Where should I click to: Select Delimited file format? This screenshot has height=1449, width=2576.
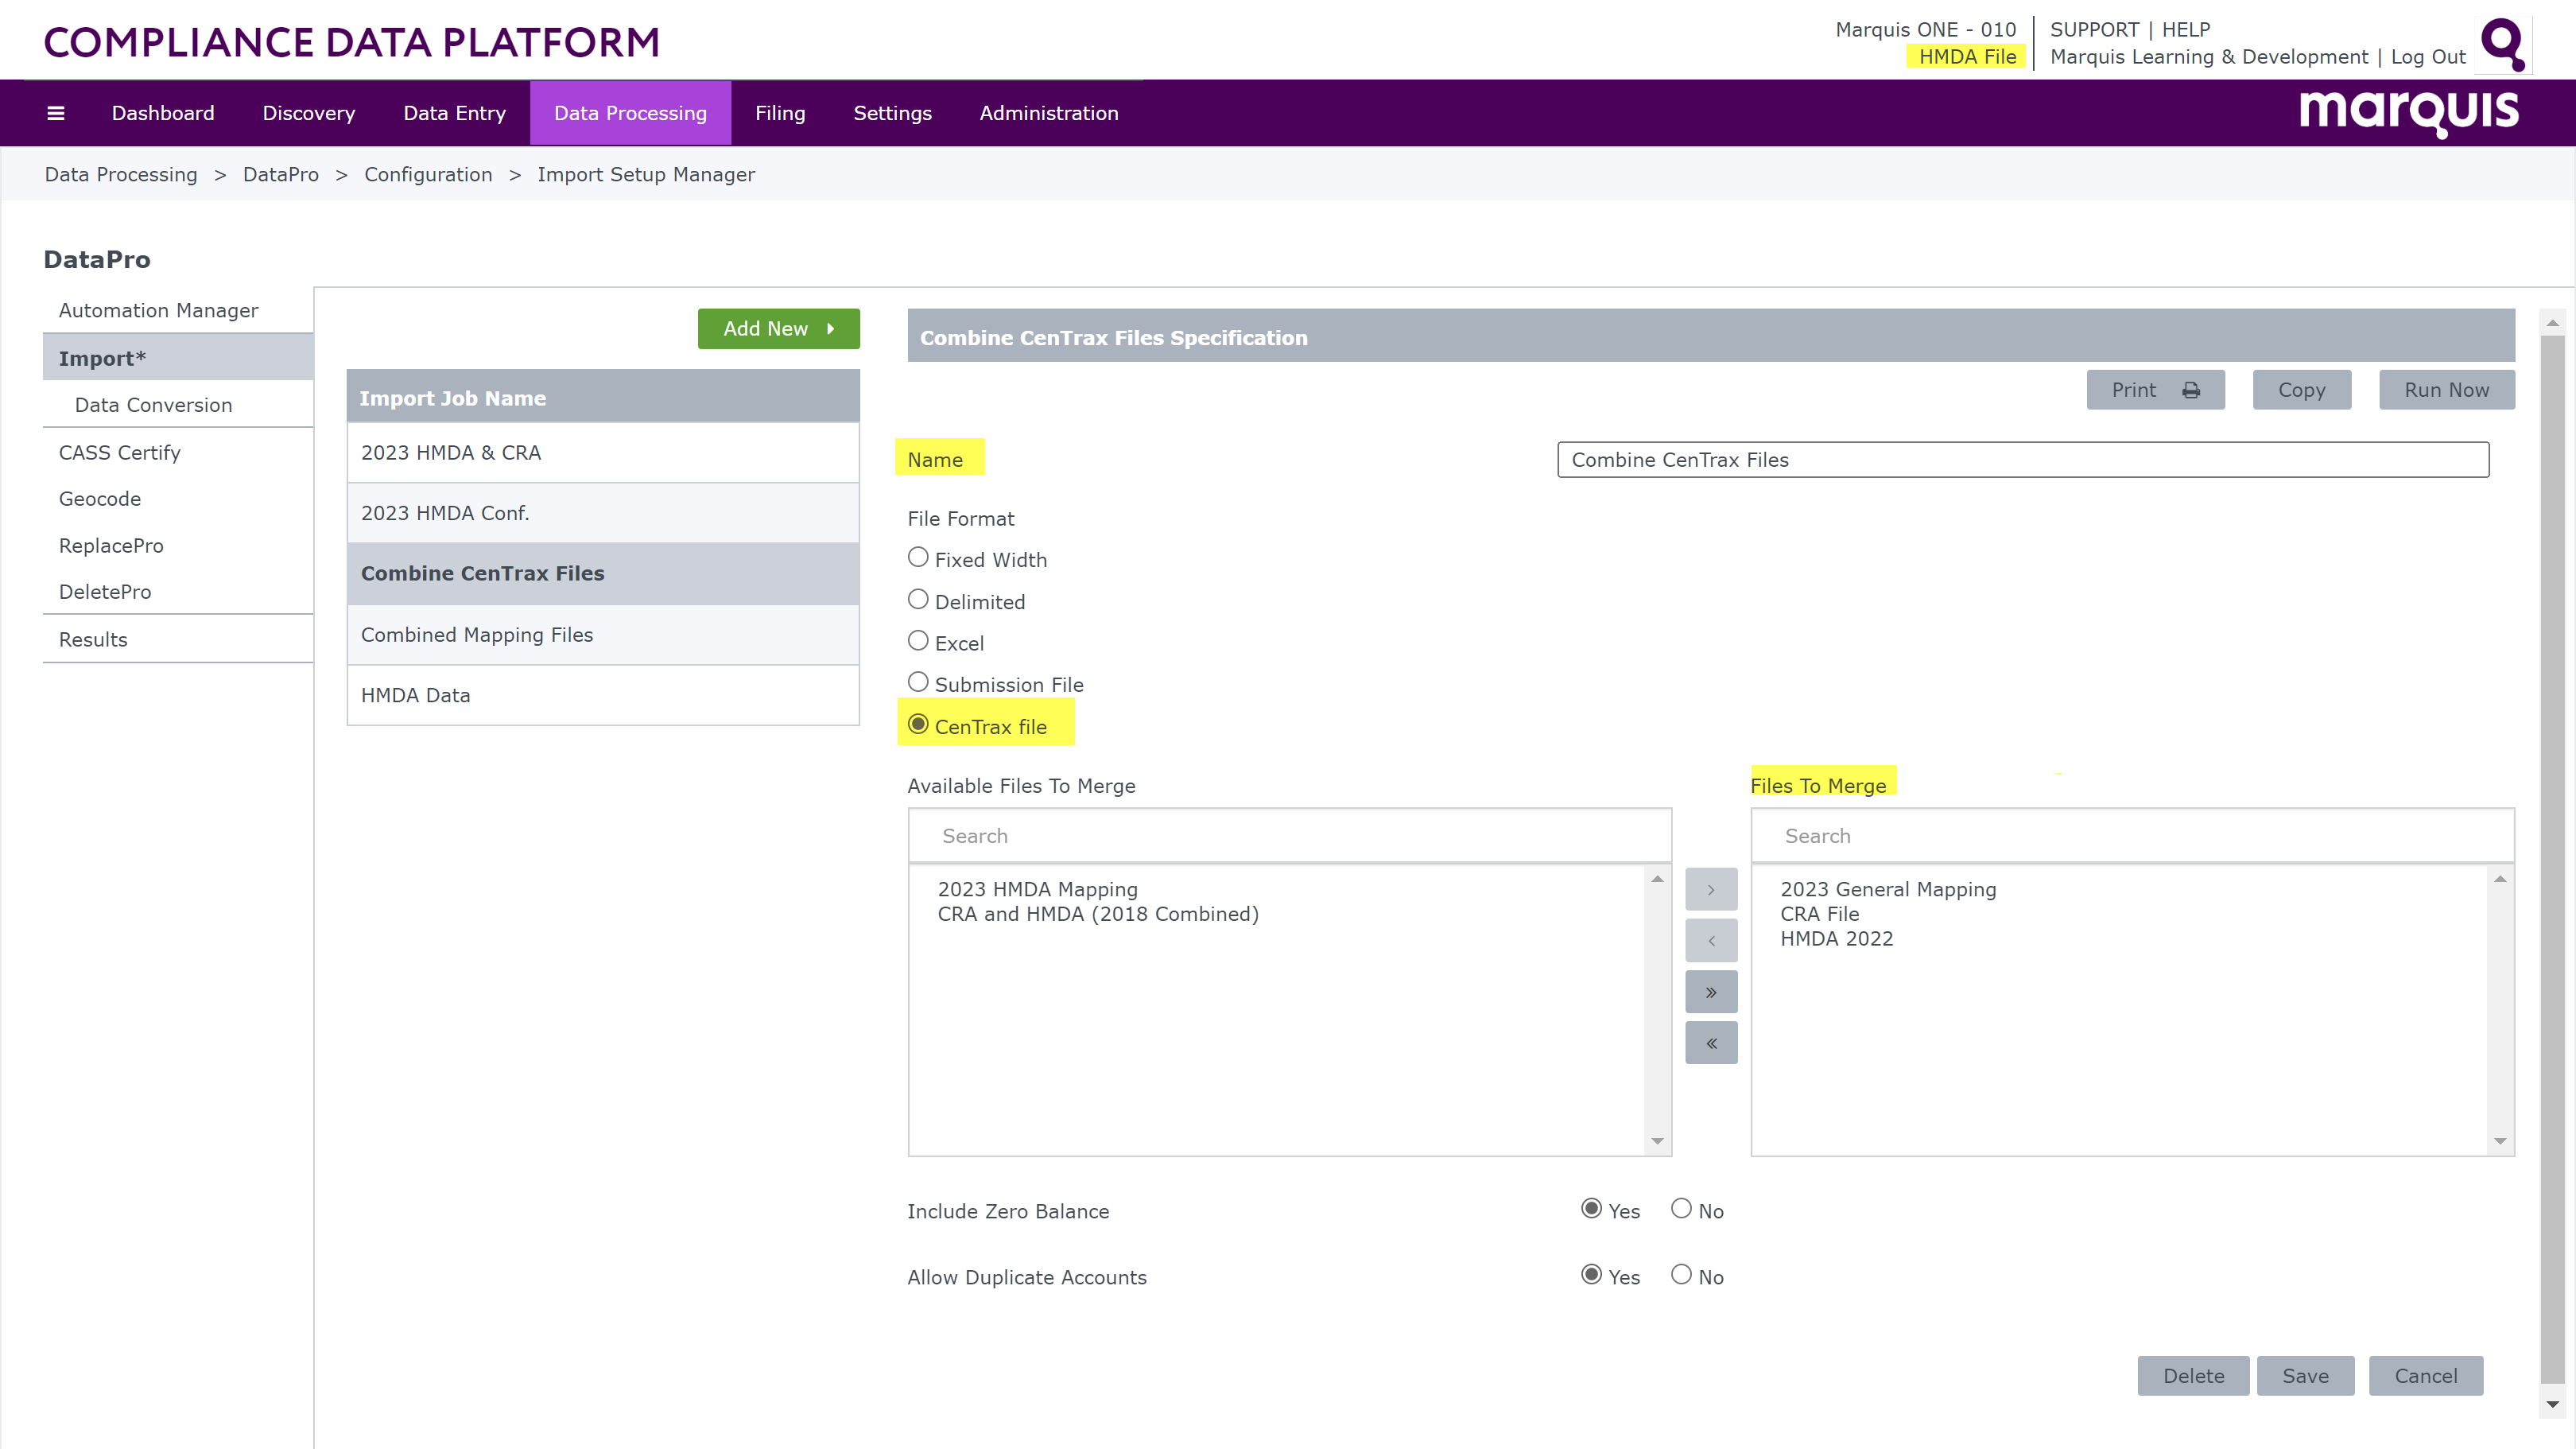pos(918,599)
